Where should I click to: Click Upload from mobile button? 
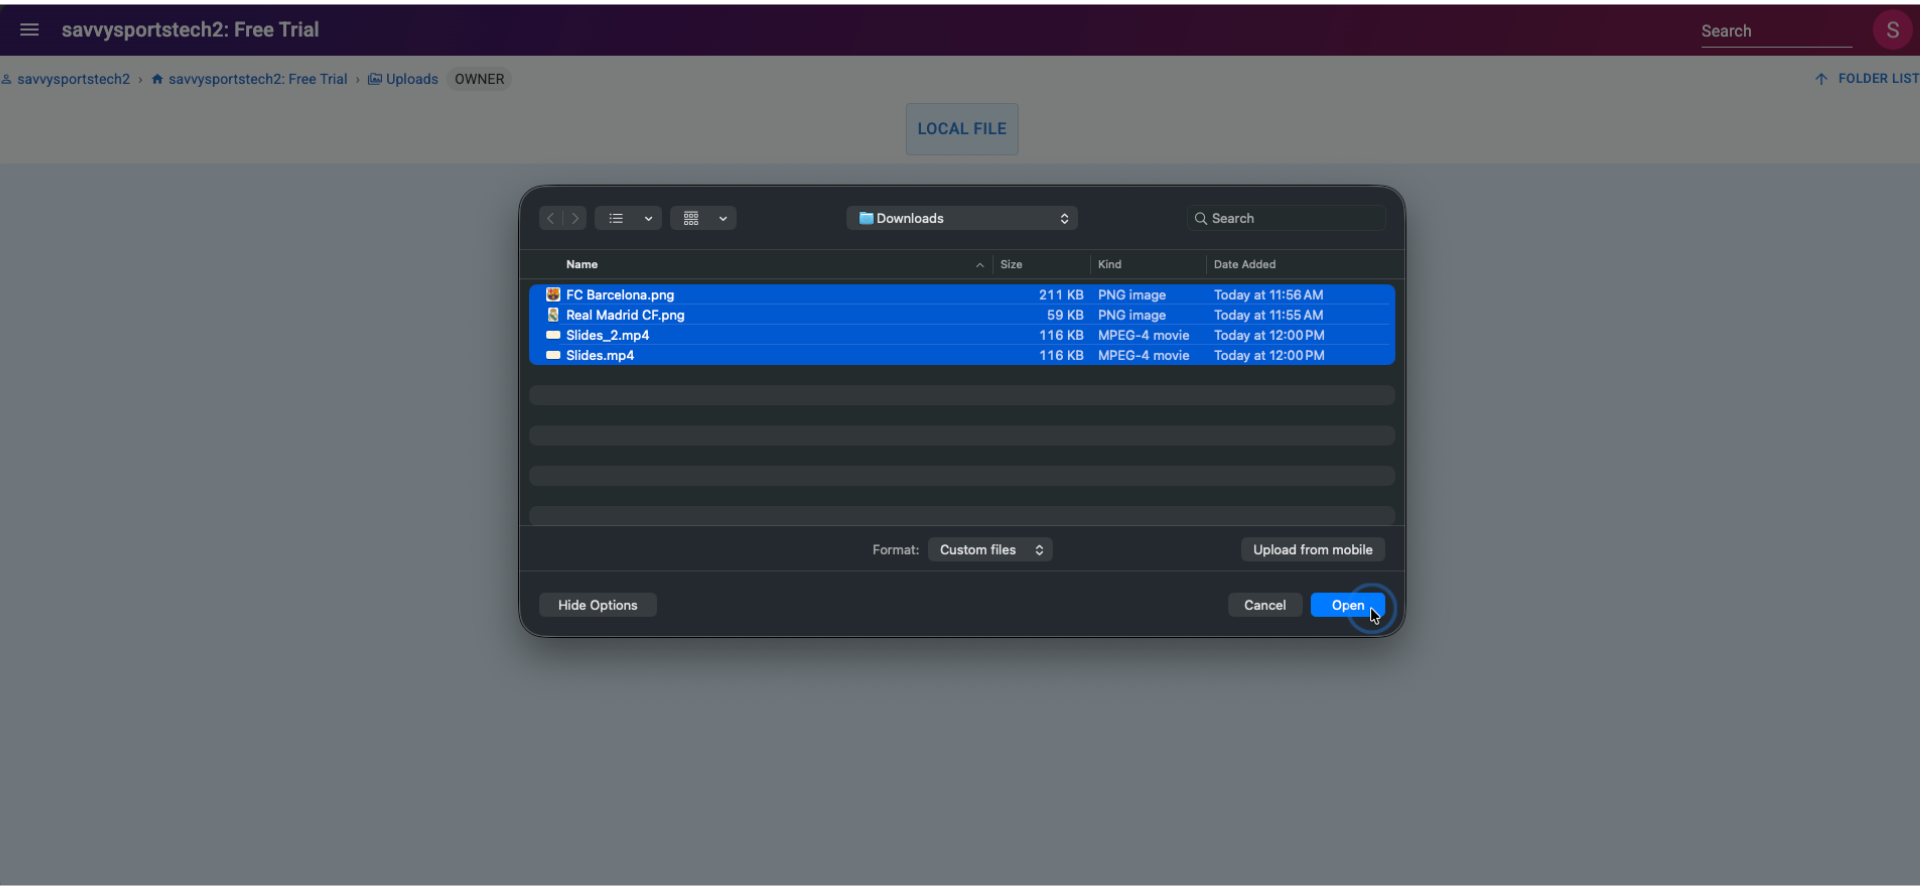pyautogui.click(x=1312, y=550)
